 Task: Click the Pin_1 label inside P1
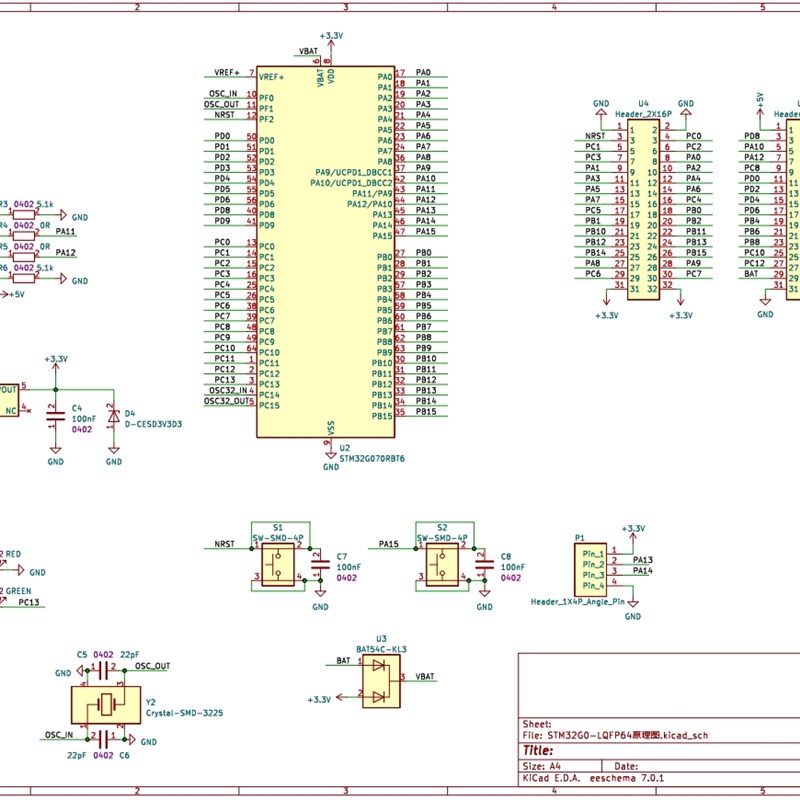click(593, 554)
